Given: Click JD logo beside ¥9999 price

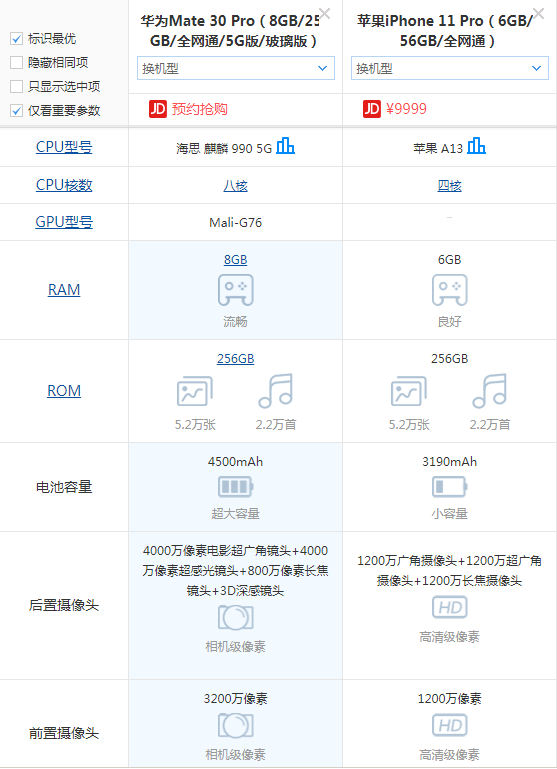Looking at the screenshot, I should pos(372,109).
